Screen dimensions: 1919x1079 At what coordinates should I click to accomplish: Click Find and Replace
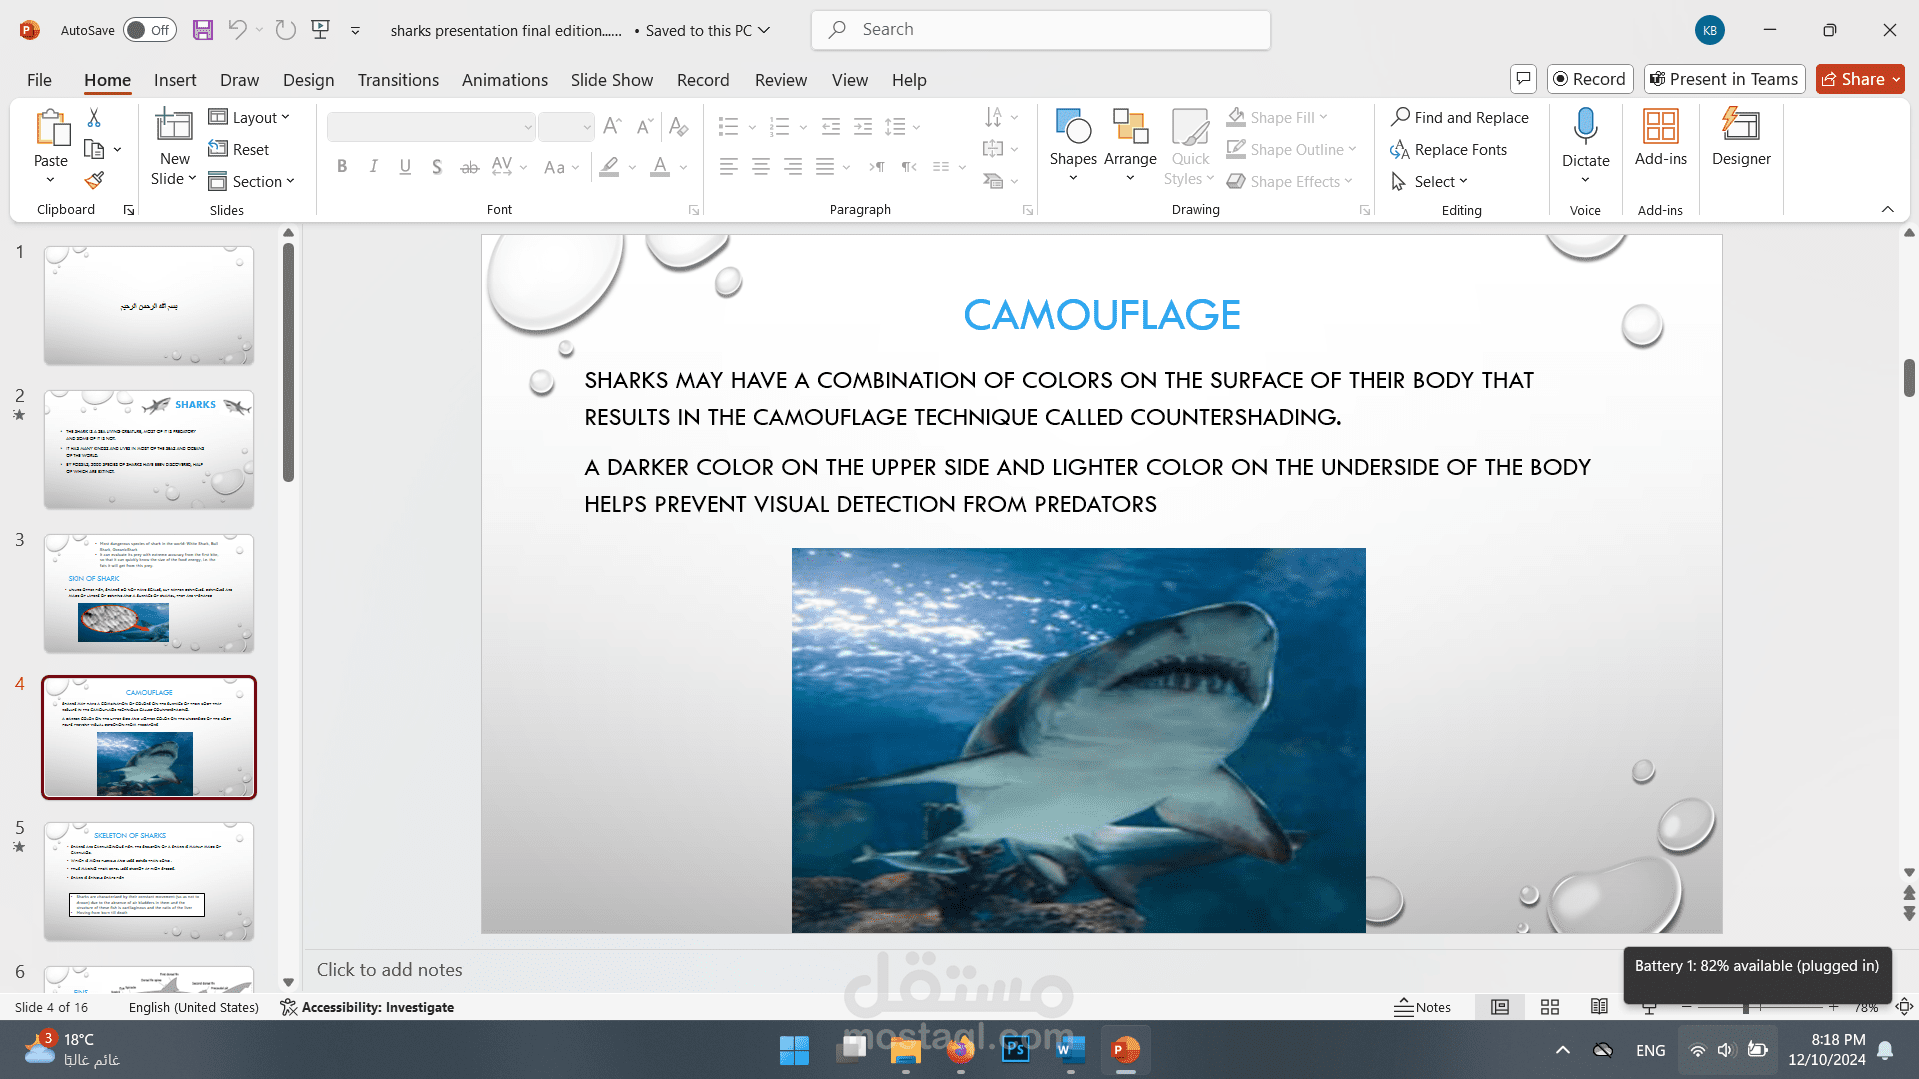[1460, 117]
